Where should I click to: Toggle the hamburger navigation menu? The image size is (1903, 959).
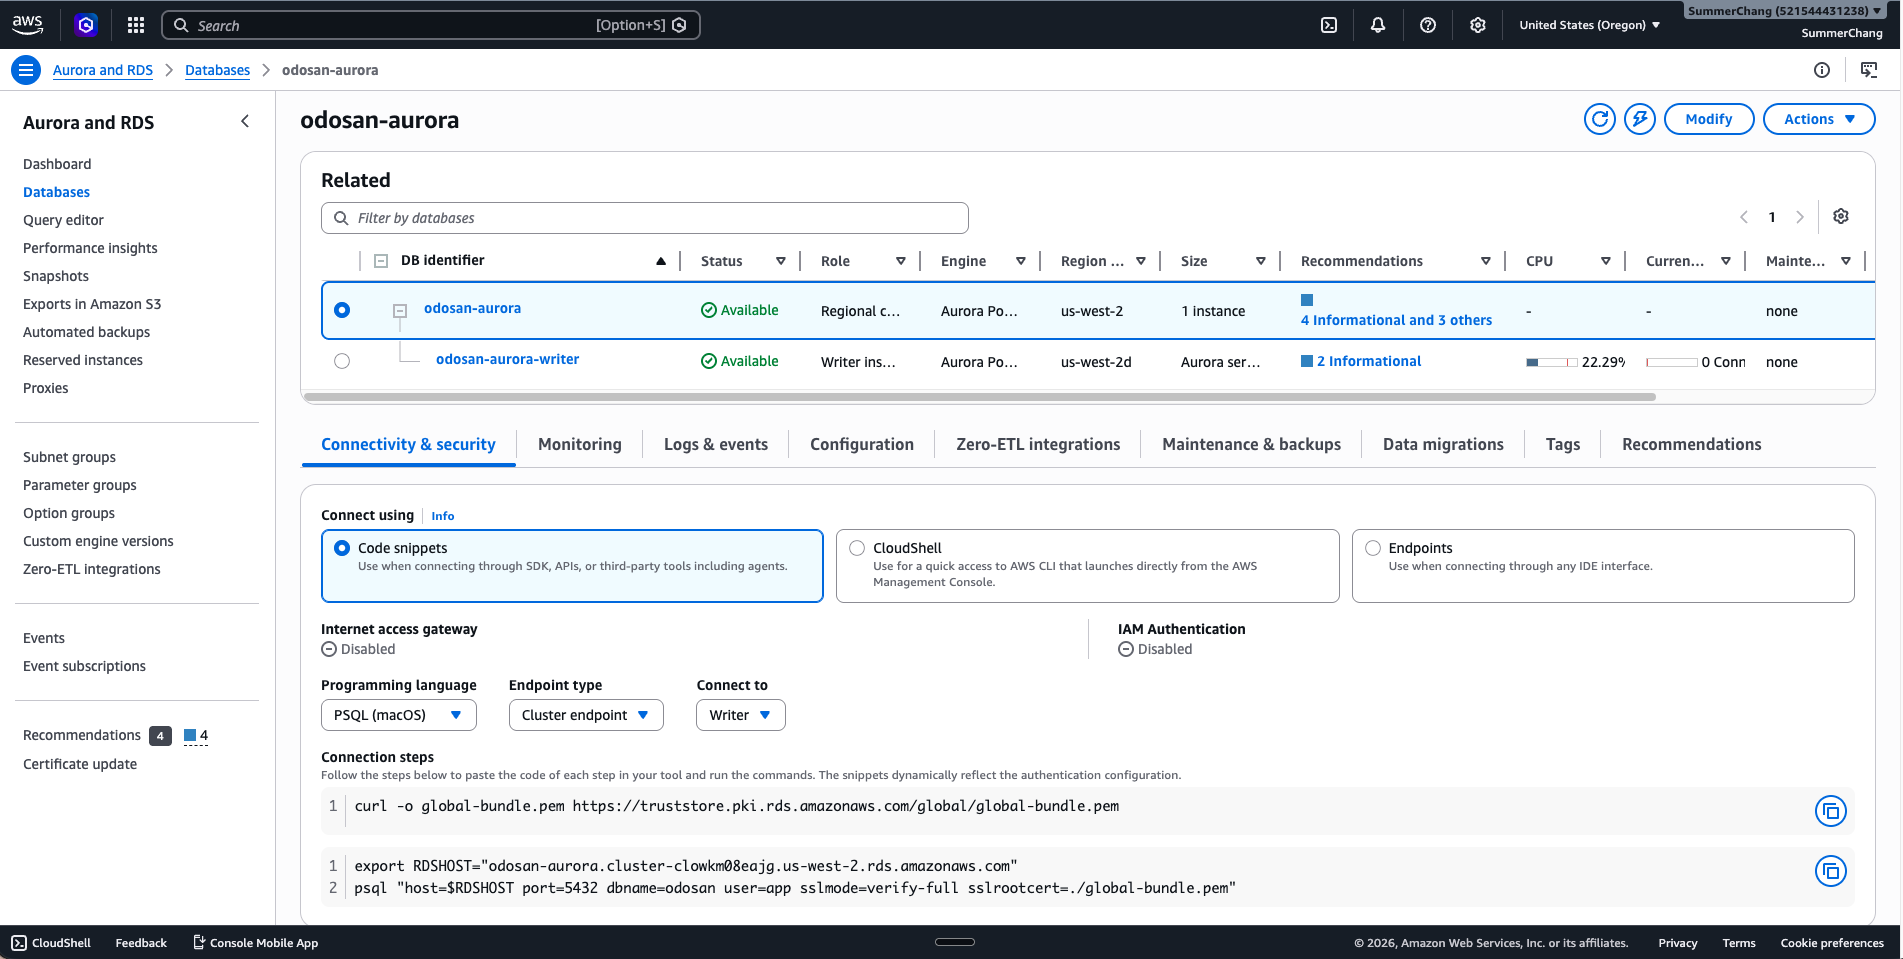26,70
